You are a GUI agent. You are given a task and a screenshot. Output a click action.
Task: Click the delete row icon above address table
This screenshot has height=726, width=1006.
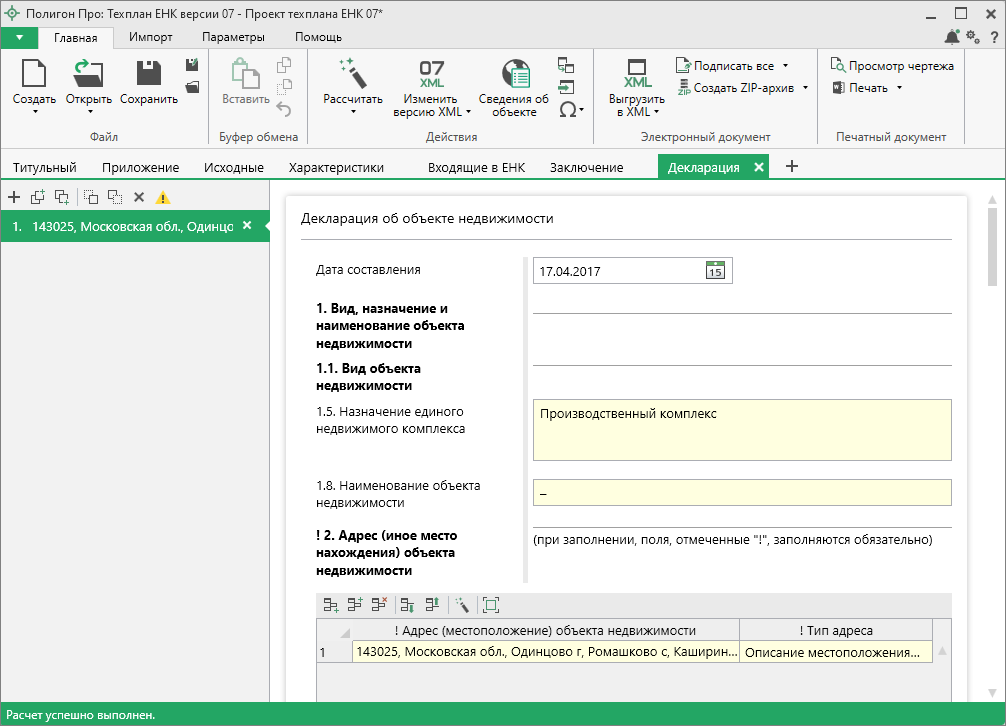[x=379, y=604]
